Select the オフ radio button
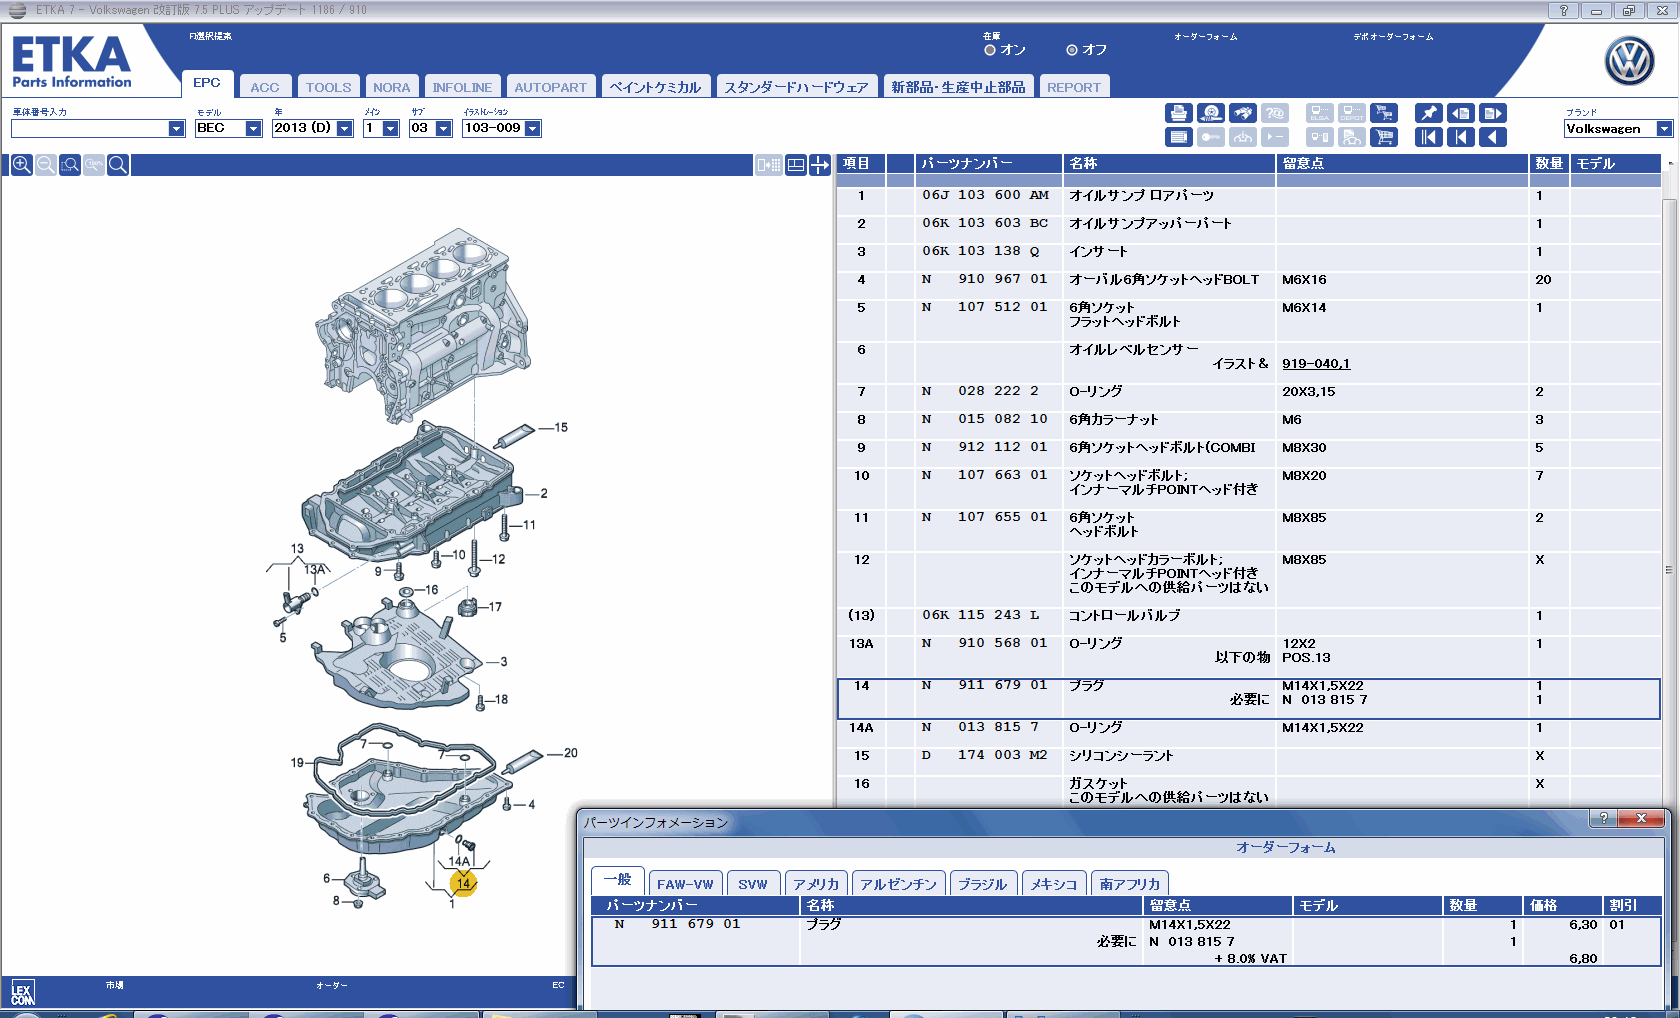The image size is (1680, 1018). point(1072,50)
